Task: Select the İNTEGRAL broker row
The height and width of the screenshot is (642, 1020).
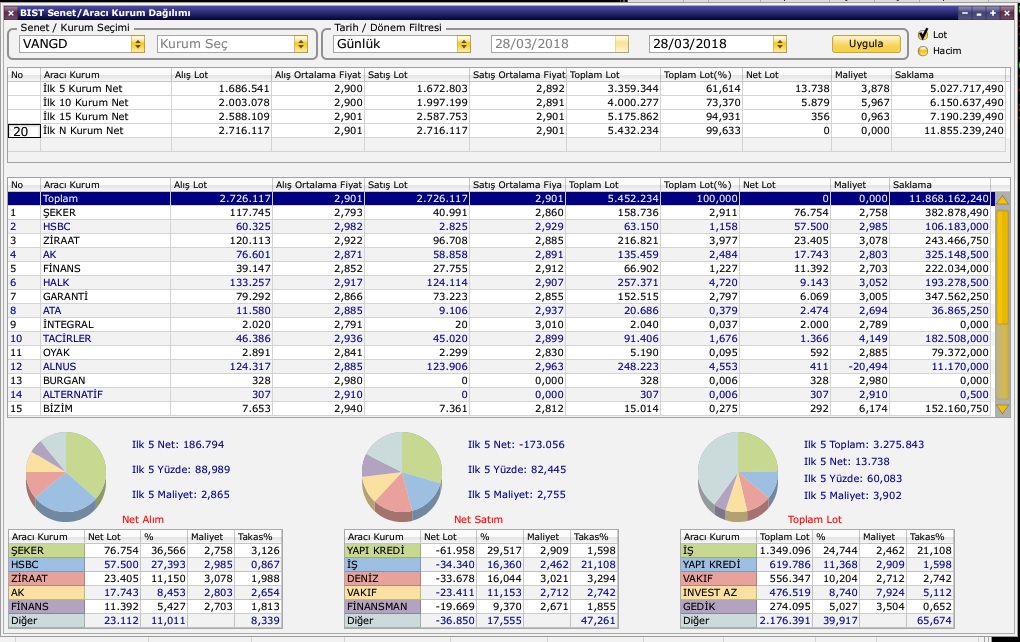Action: click(x=500, y=324)
